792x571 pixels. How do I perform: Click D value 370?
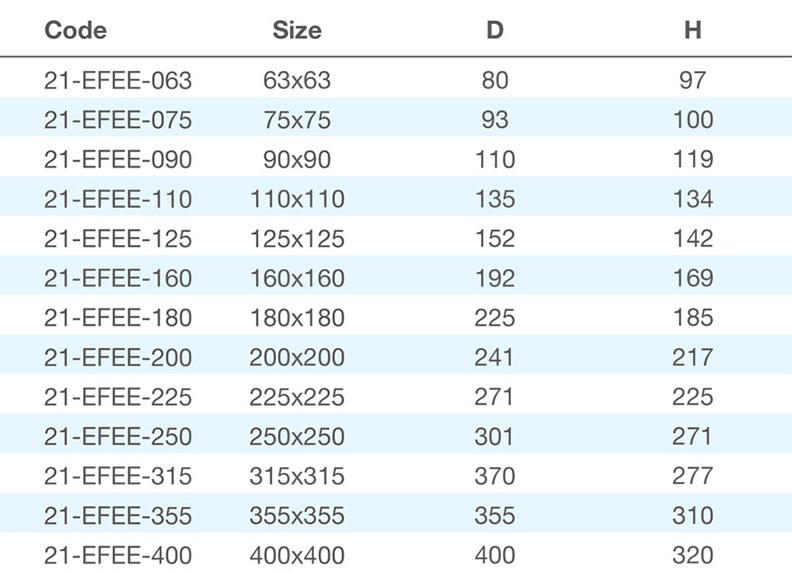pyautogui.click(x=495, y=476)
